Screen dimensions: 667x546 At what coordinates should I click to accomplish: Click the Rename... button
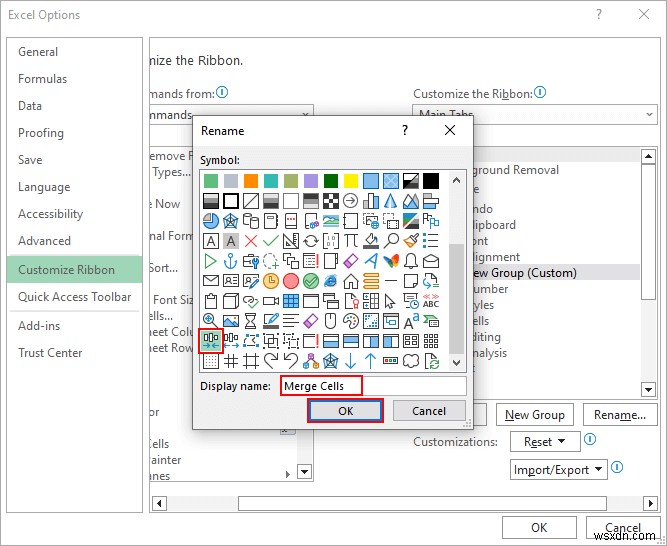coord(620,415)
